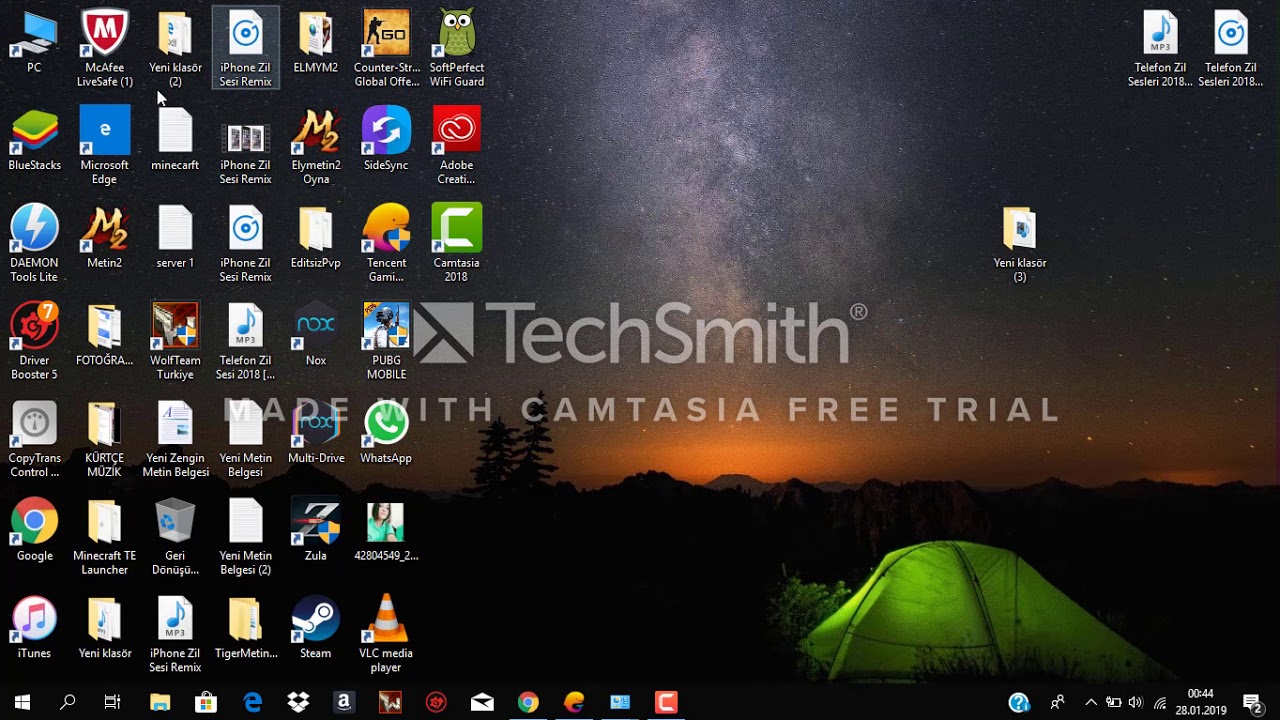1280x720 pixels.
Task: Open the FOTOĞRA... folder
Action: pos(105,335)
